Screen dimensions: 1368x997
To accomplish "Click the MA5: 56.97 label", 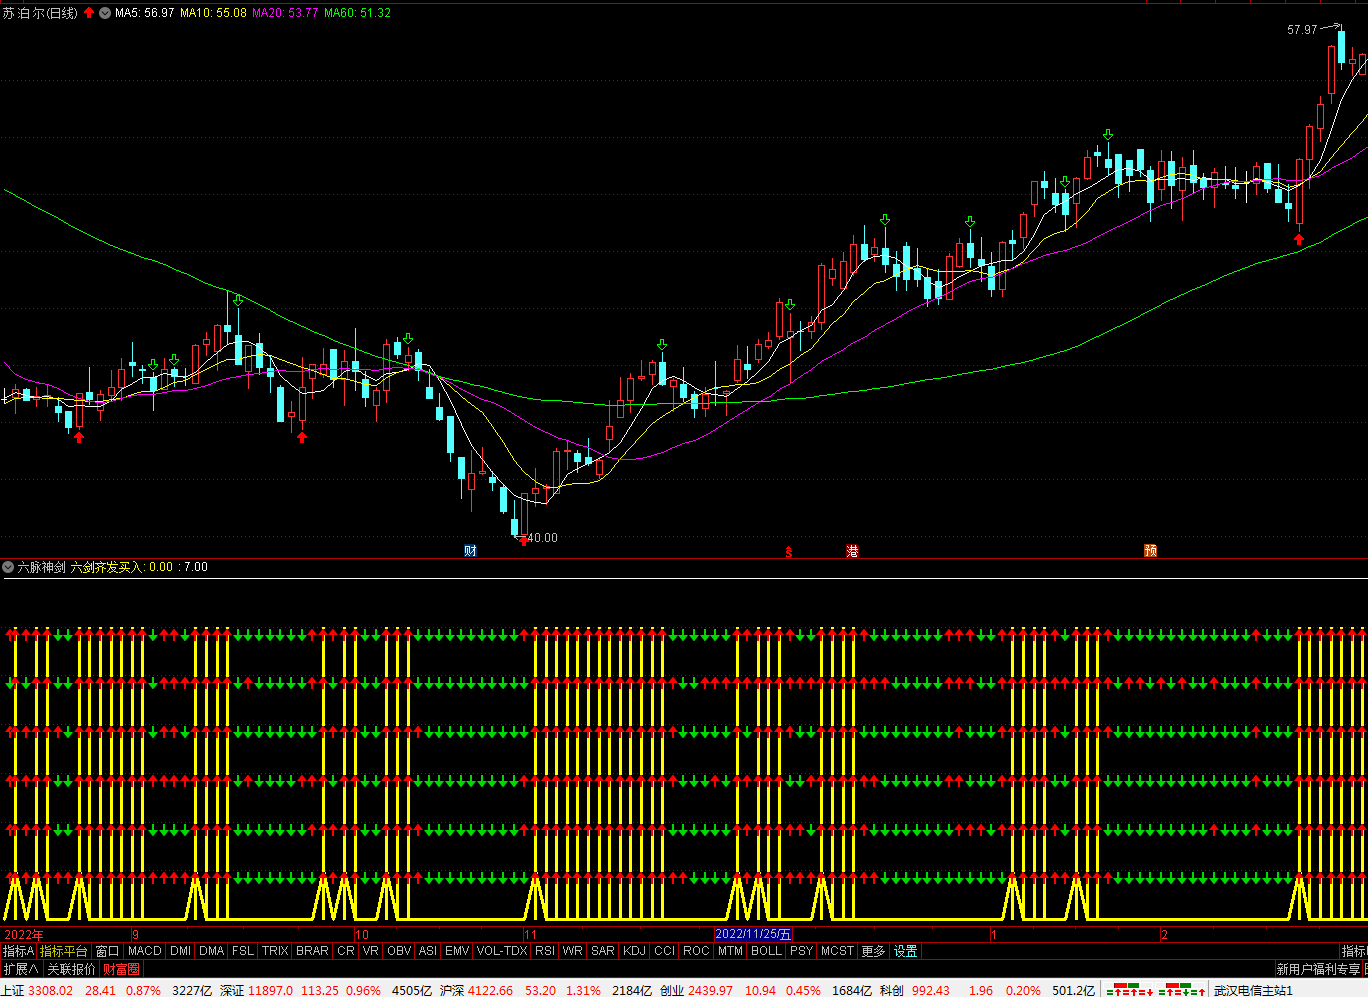I will [145, 13].
